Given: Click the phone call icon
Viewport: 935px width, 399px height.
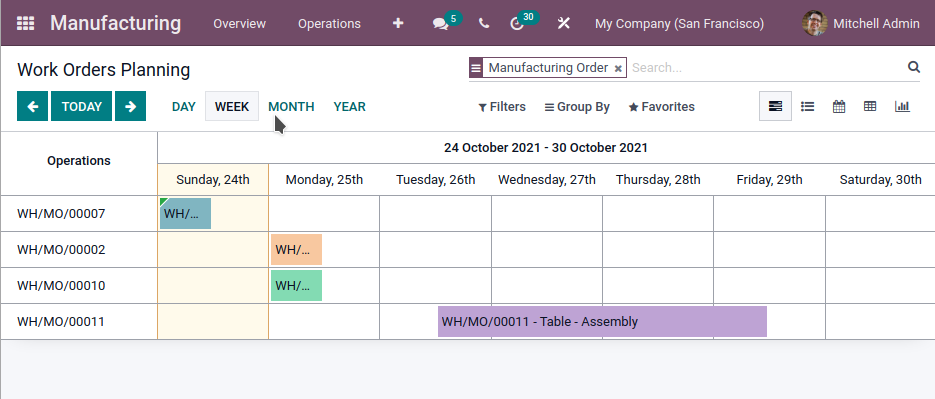Looking at the screenshot, I should 484,24.
